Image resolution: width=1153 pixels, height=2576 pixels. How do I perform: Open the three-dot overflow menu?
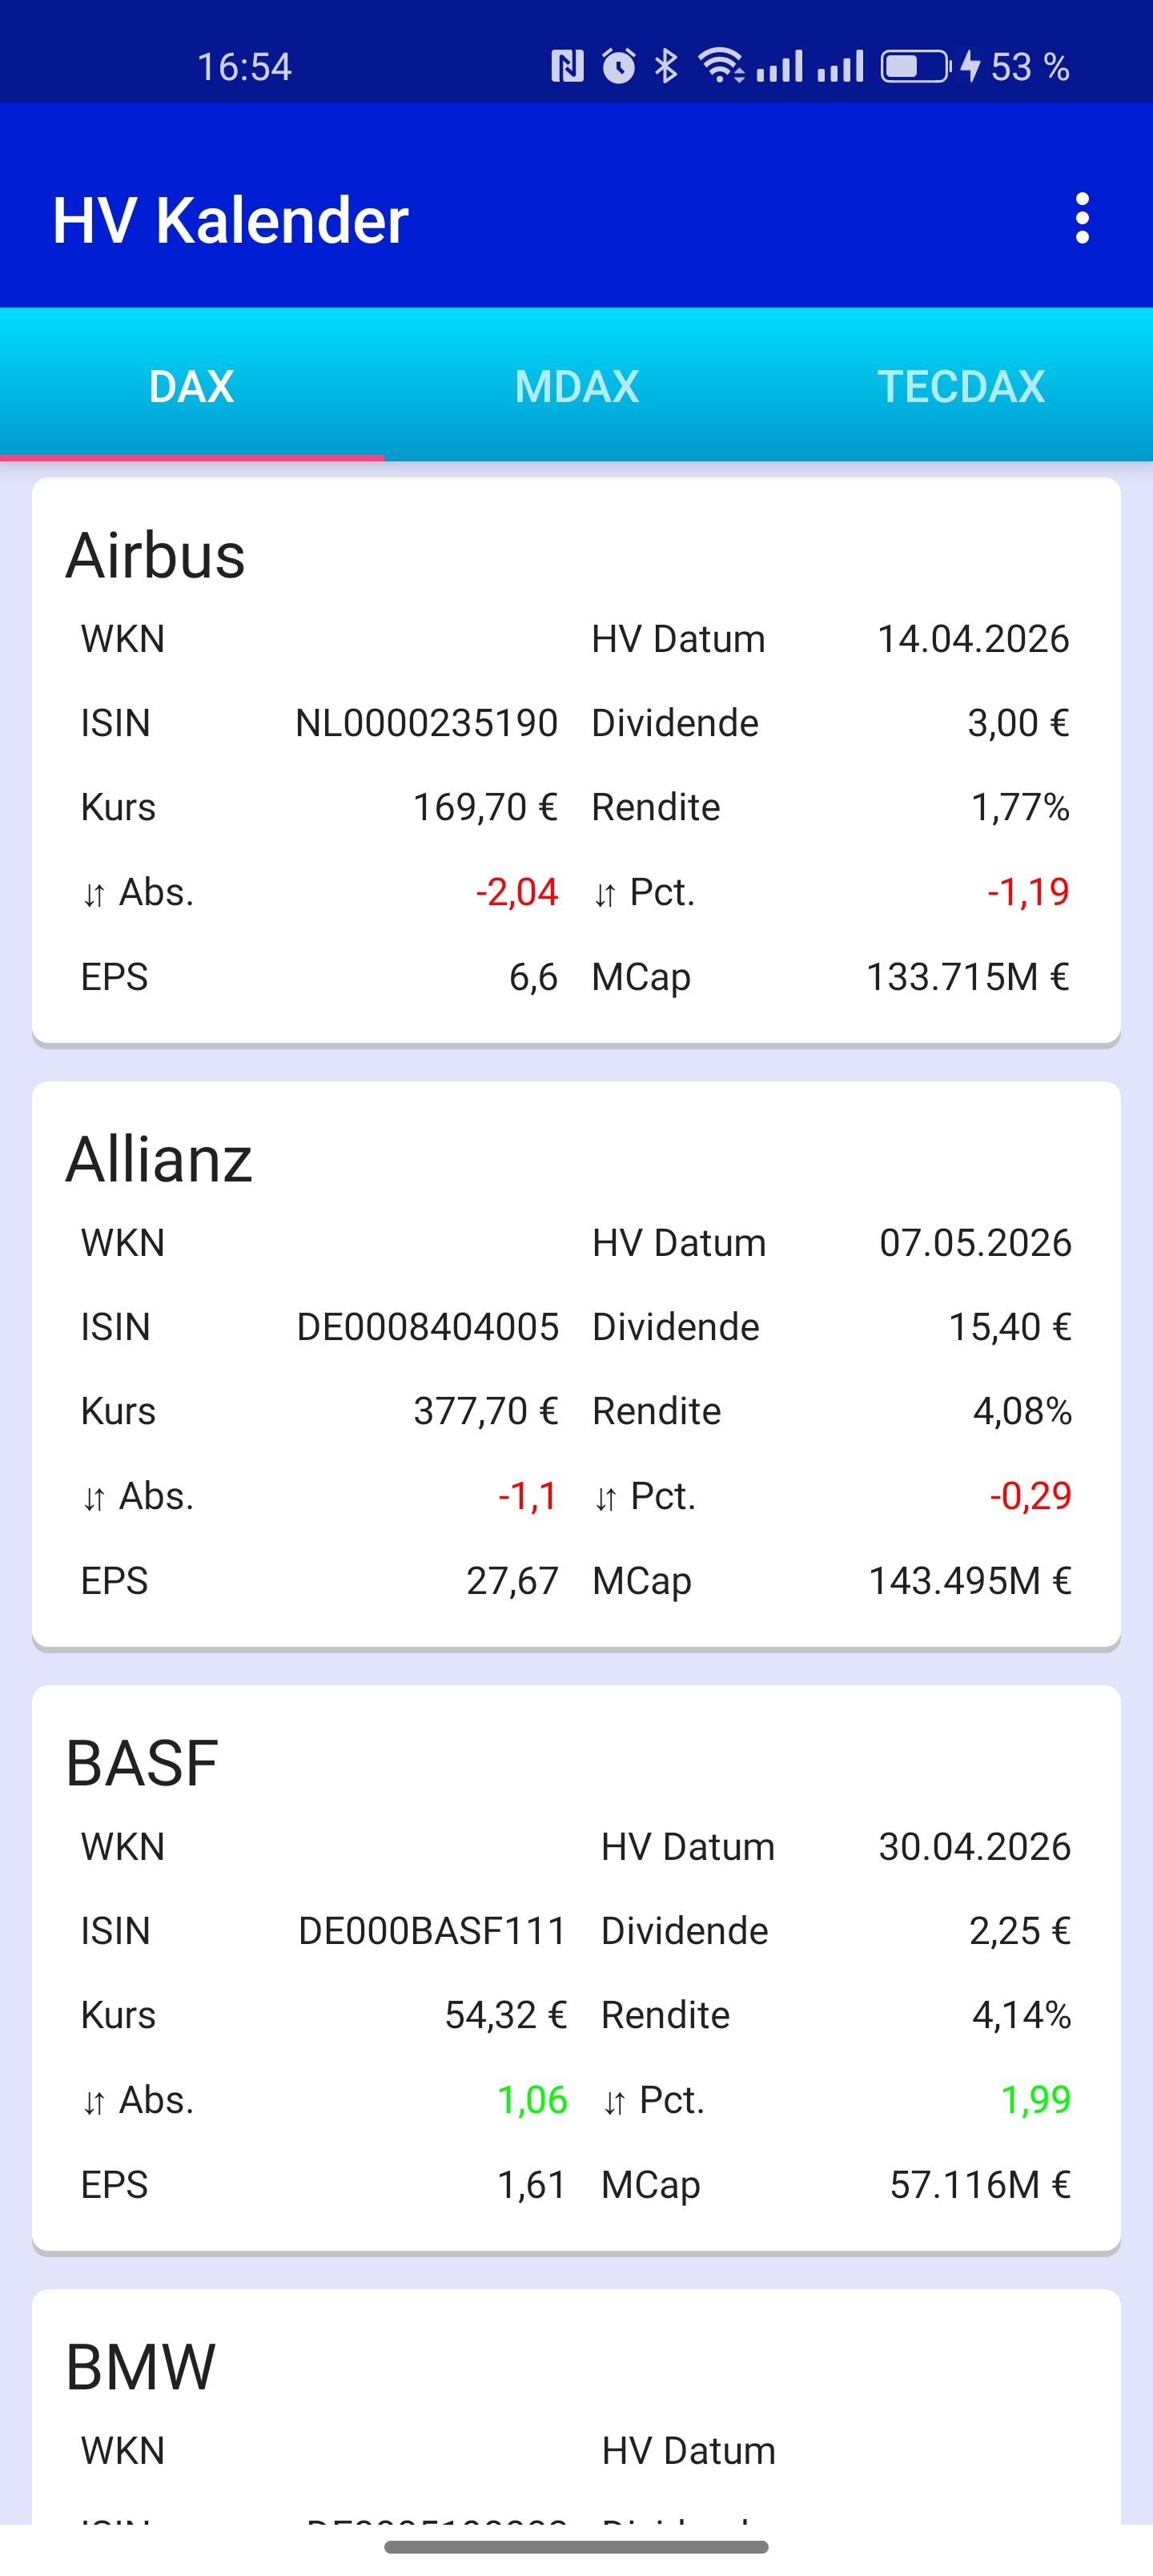(1082, 219)
